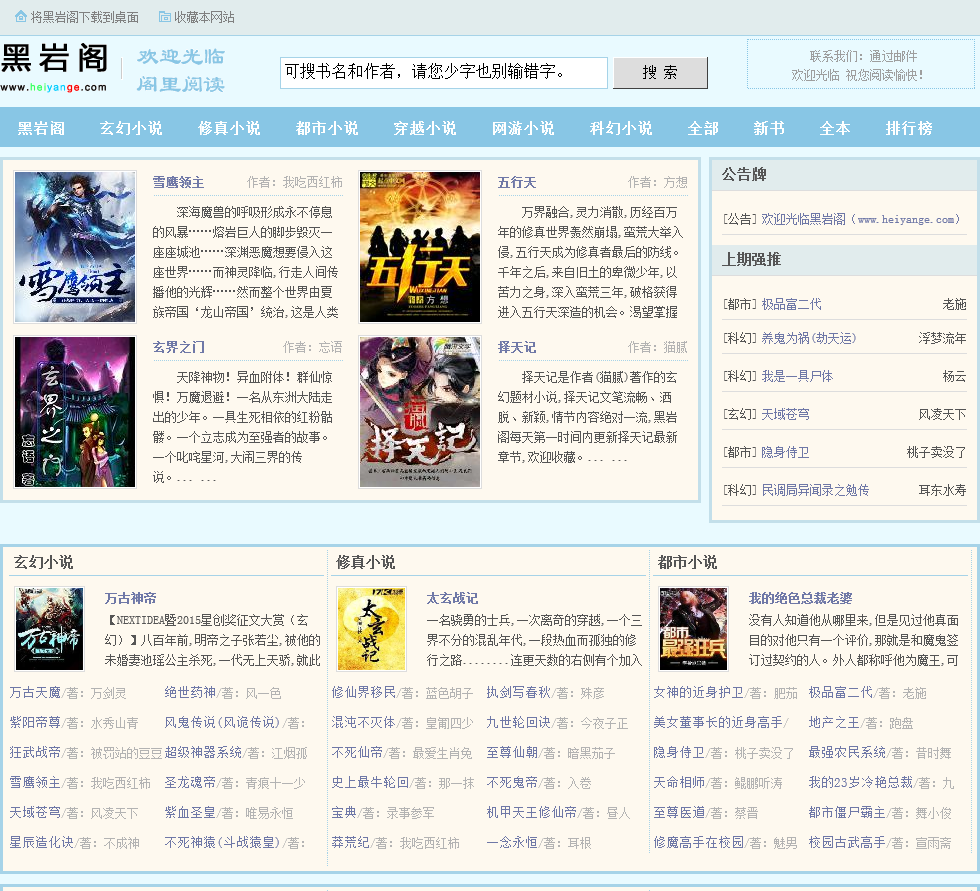Image resolution: width=980 pixels, height=891 pixels.
Task: Open 莽荒纪 novel link
Action: [x=351, y=843]
